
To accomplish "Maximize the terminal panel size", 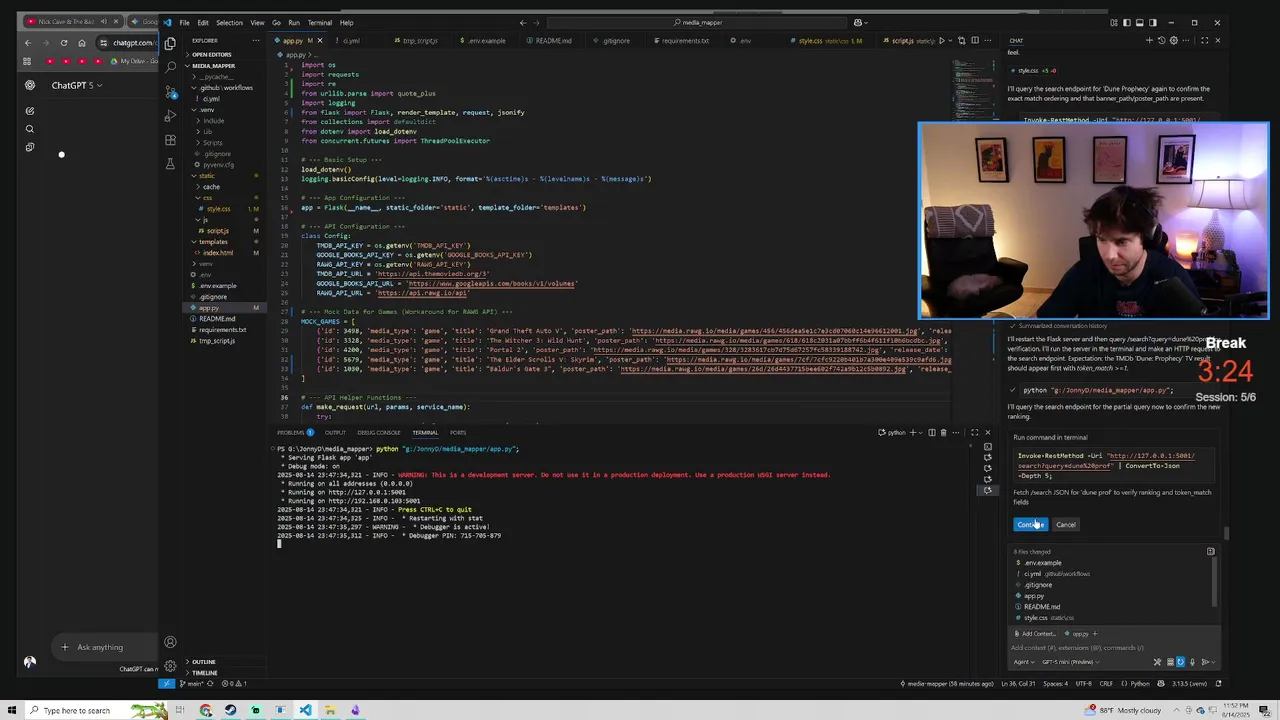I will pyautogui.click(x=974, y=432).
